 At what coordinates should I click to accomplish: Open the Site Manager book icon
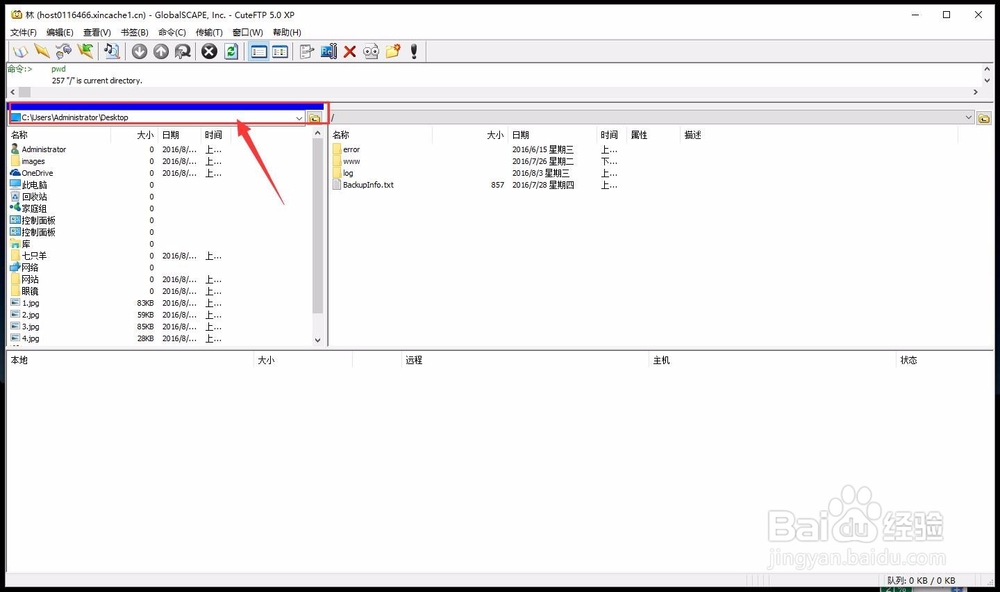pos(20,52)
